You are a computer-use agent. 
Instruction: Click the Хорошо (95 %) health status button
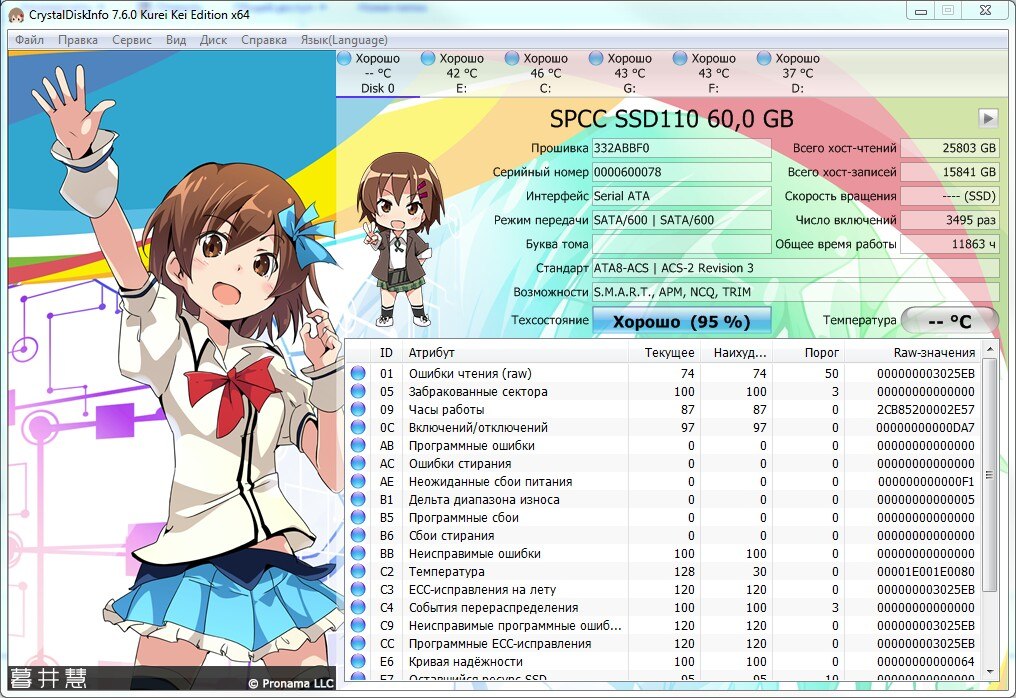[682, 321]
